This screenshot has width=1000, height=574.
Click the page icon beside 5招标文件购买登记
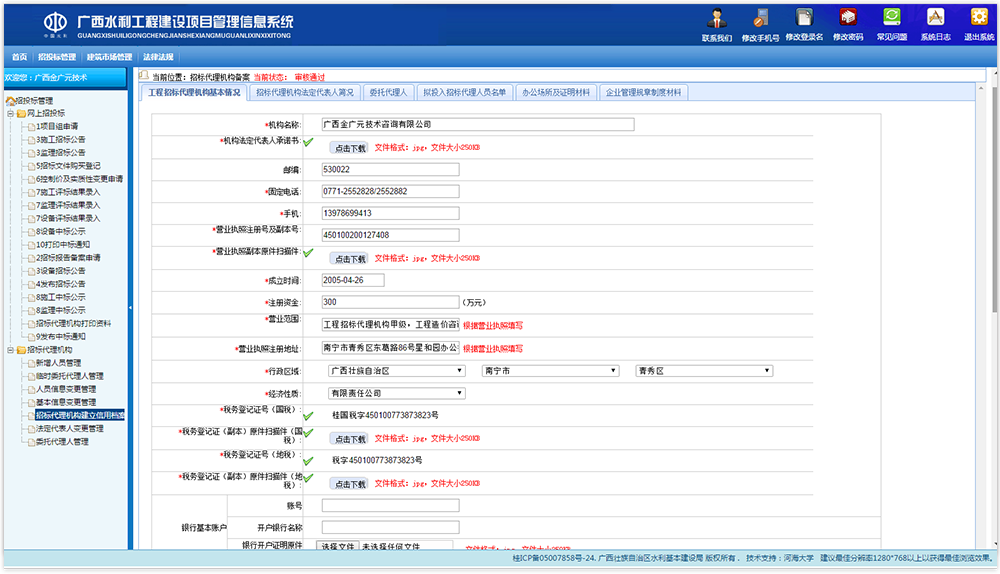31,166
